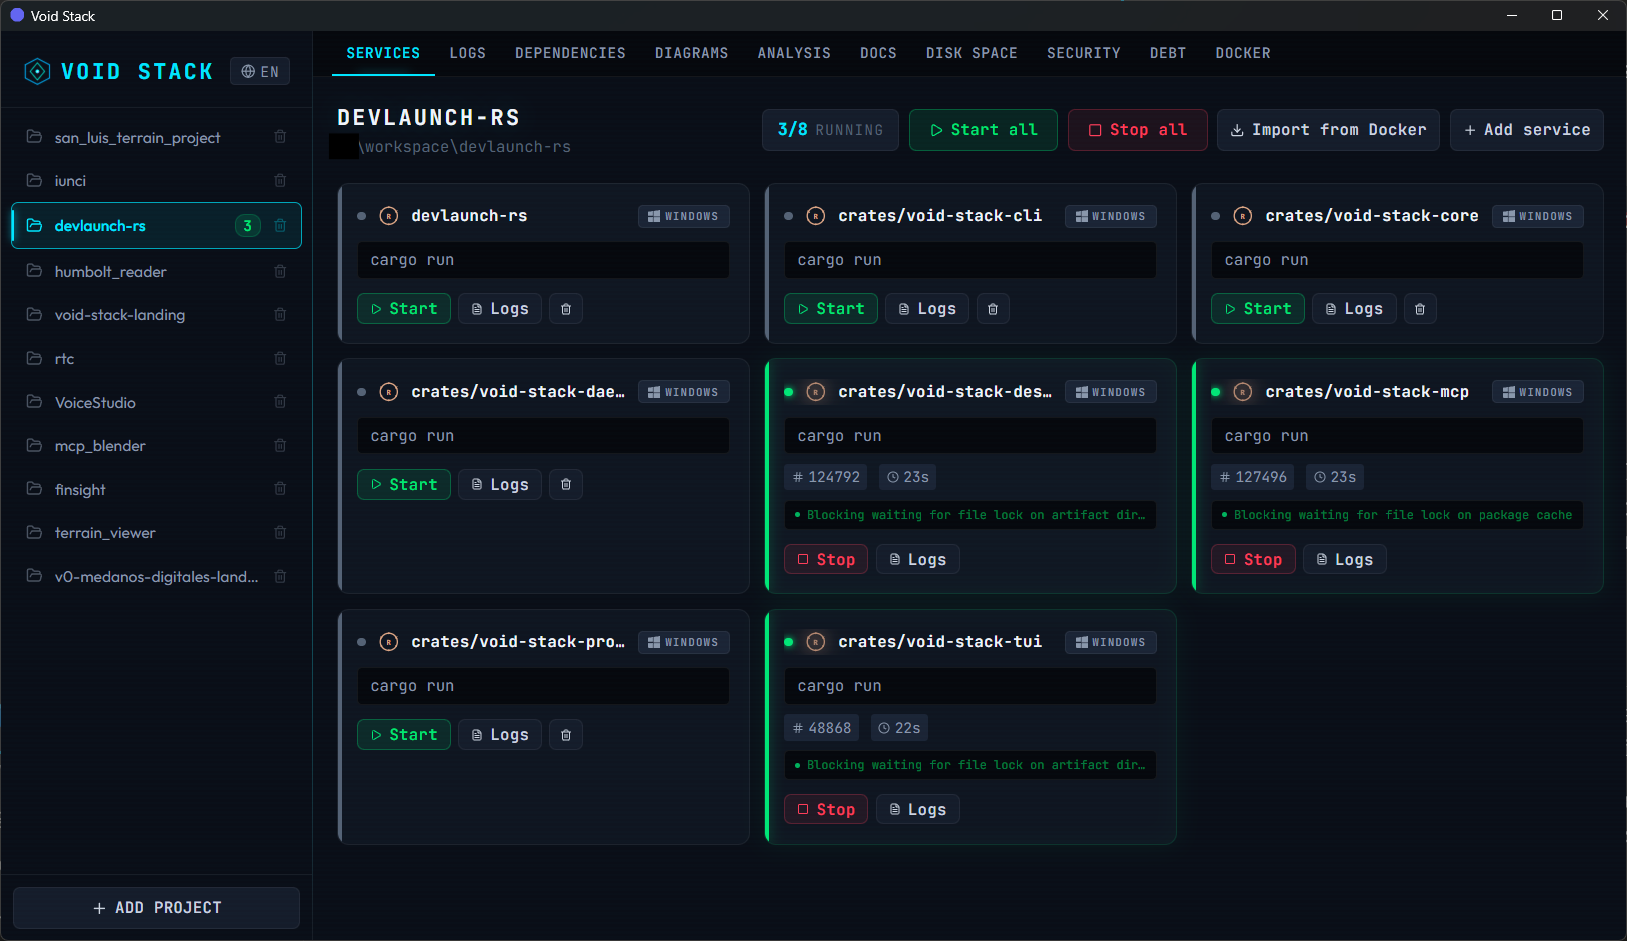This screenshot has width=1627, height=941.
Task: Switch to the Logs tab
Action: point(467,53)
